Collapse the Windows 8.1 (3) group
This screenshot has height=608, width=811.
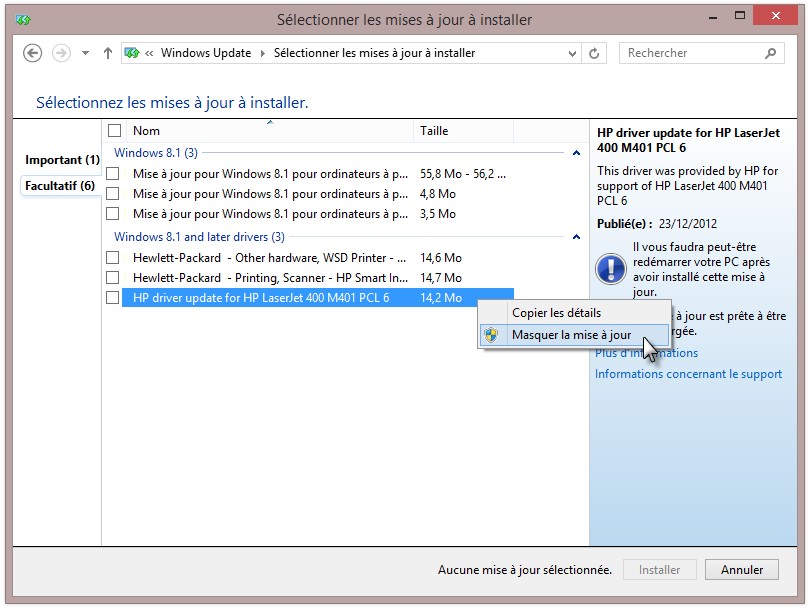(576, 153)
